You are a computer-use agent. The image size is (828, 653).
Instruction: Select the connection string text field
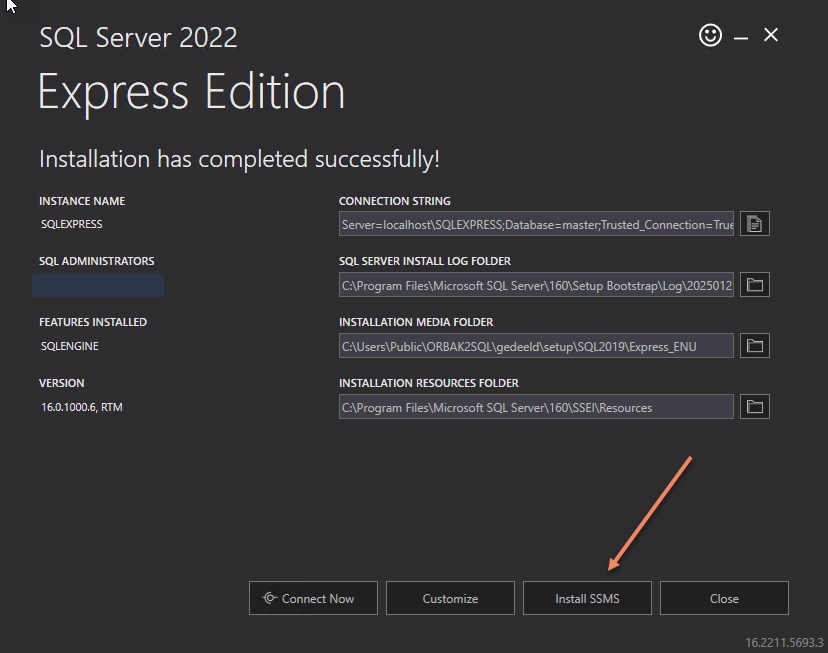point(536,224)
